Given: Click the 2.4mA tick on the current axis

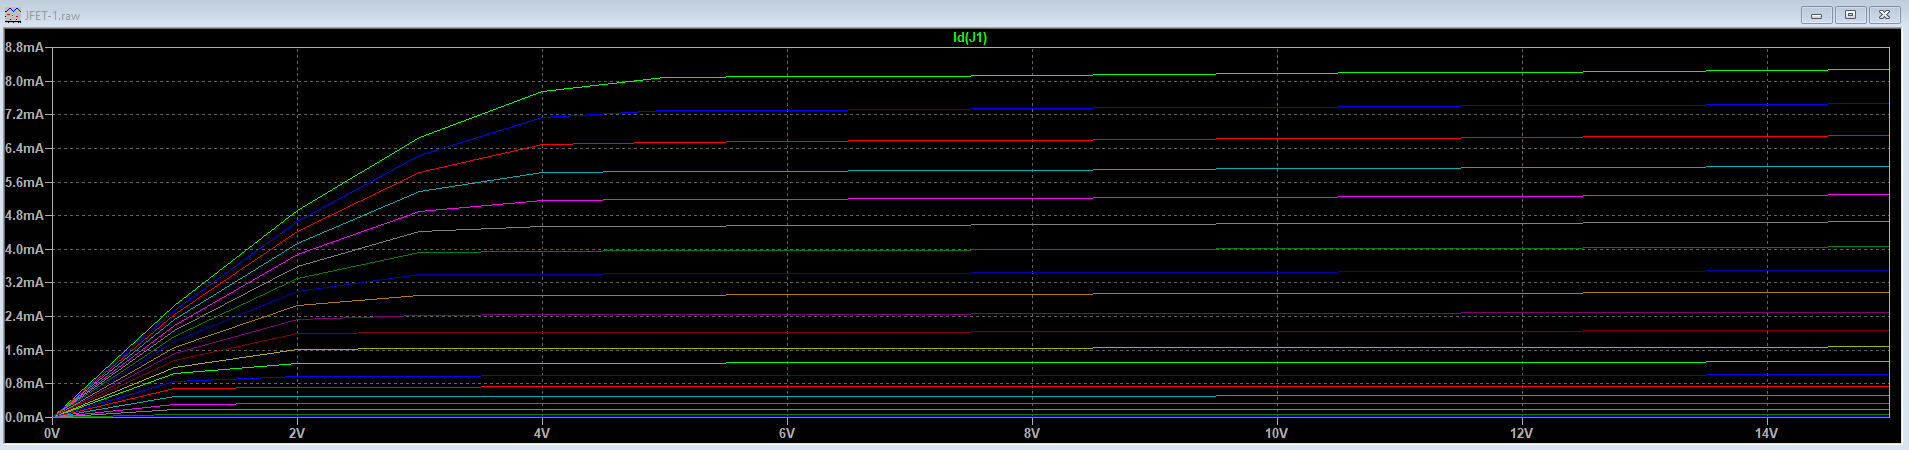Looking at the screenshot, I should coord(24,317).
